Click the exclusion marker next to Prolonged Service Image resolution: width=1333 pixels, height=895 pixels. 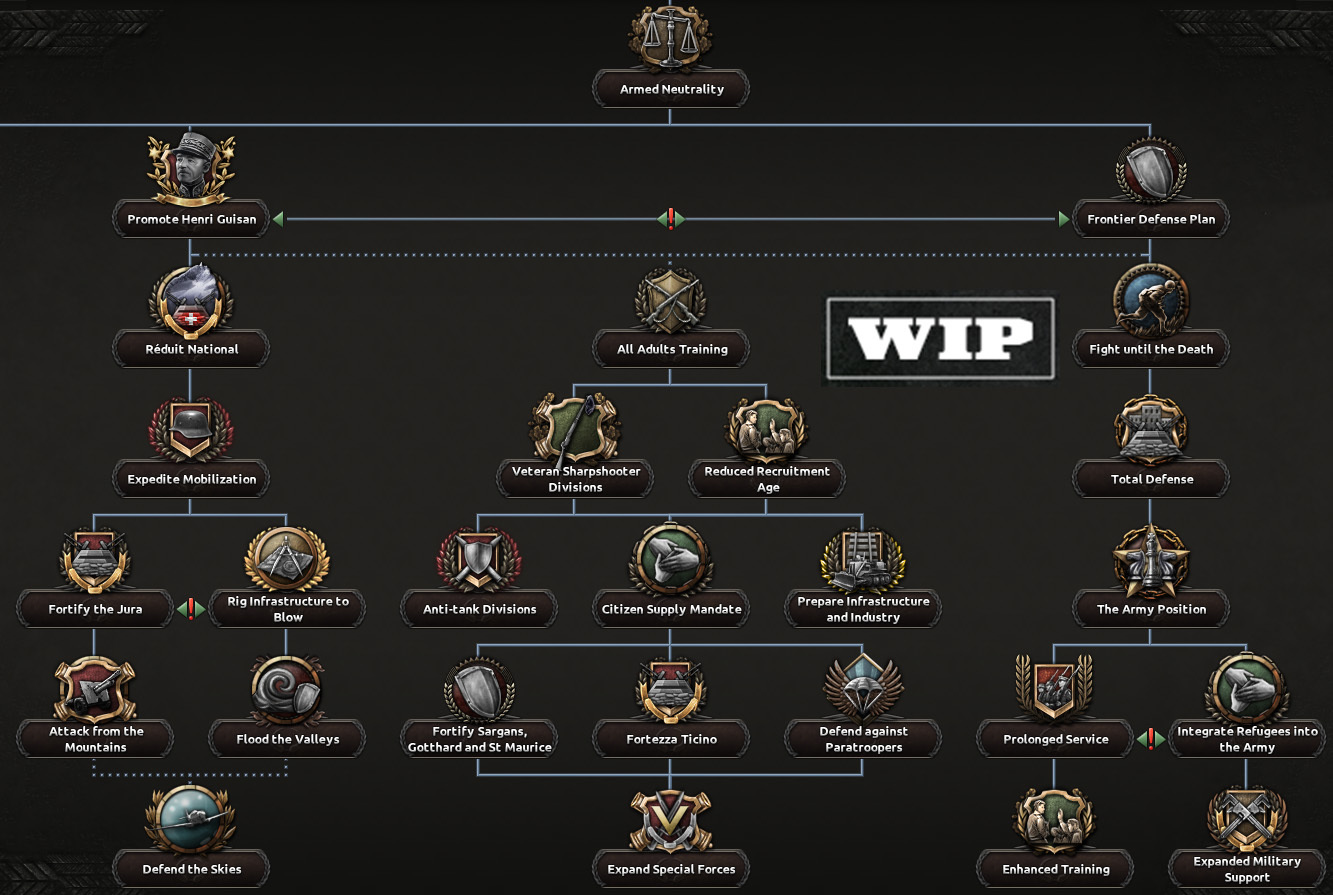[x=1150, y=739]
